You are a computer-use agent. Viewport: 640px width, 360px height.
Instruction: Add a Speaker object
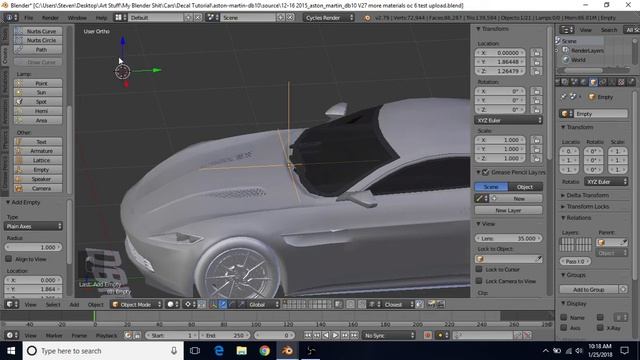(38, 179)
